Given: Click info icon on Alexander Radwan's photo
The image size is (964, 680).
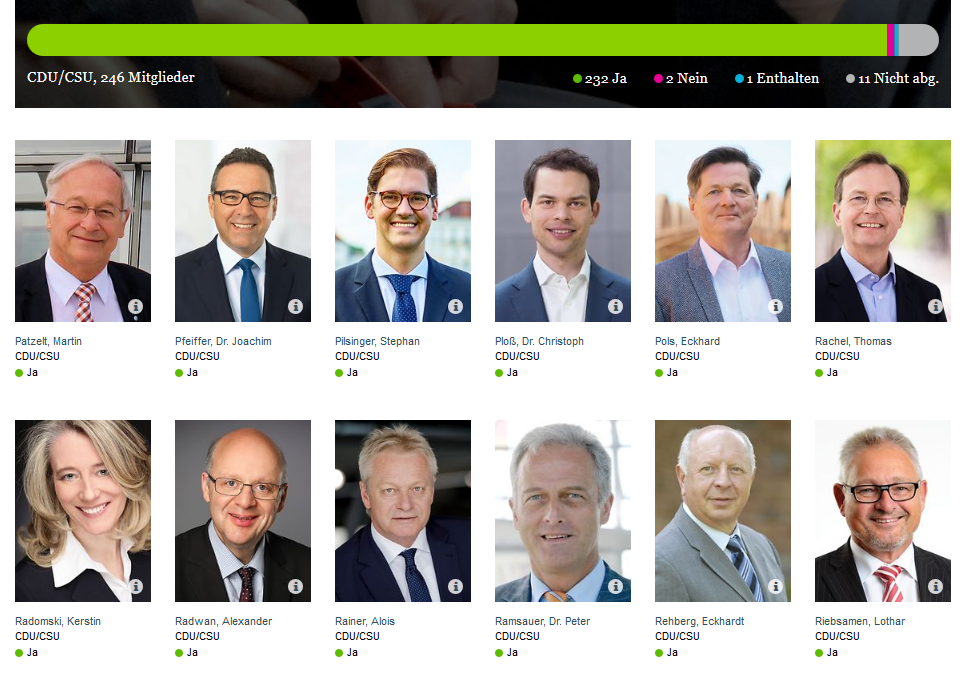Looking at the screenshot, I should click(295, 587).
